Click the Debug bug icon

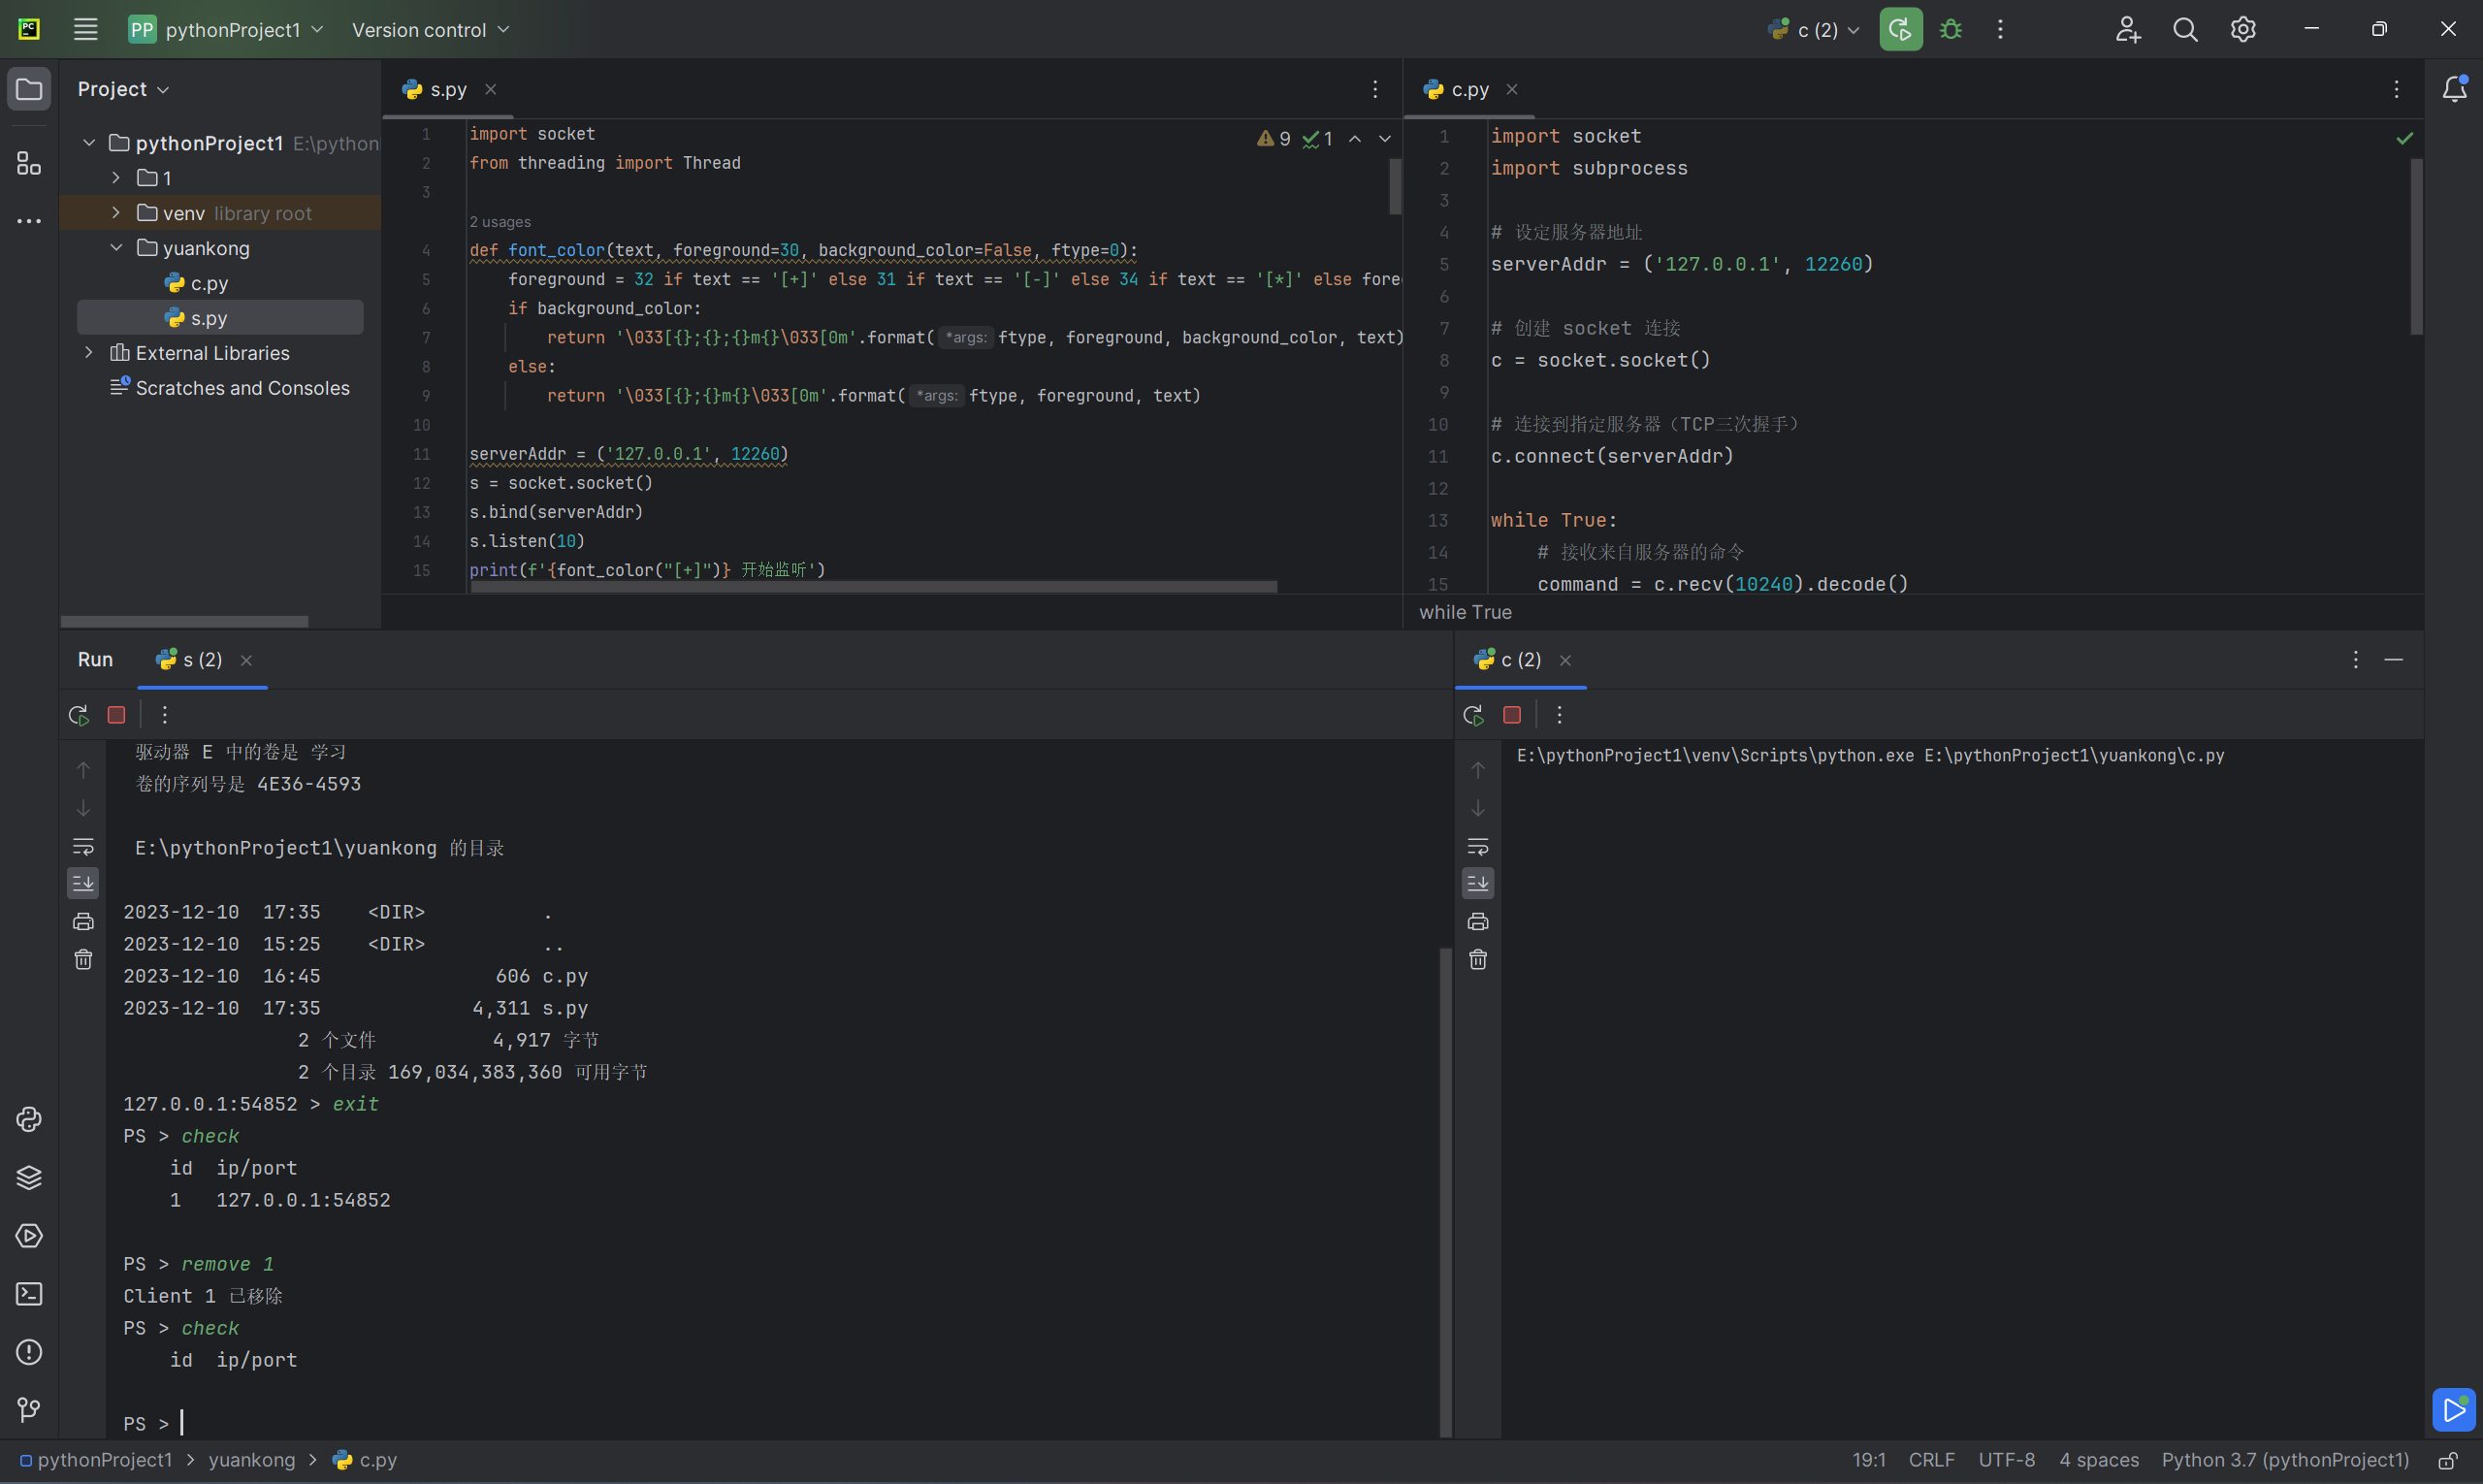1950,30
